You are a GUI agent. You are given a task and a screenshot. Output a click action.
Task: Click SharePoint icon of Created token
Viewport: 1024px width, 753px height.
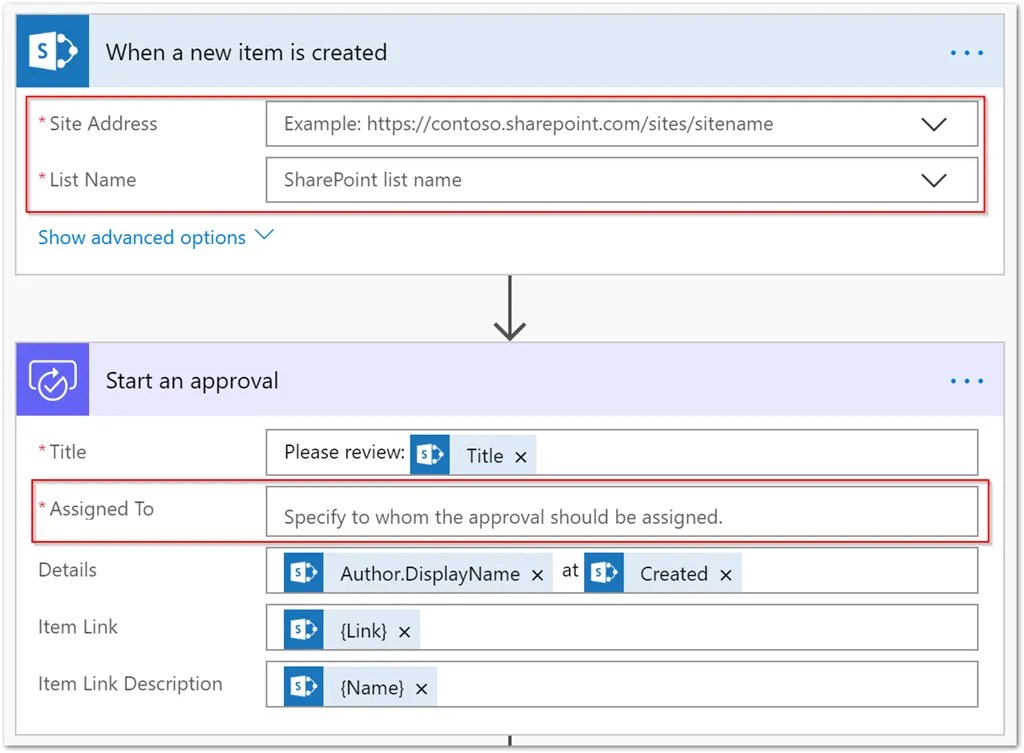(x=604, y=573)
